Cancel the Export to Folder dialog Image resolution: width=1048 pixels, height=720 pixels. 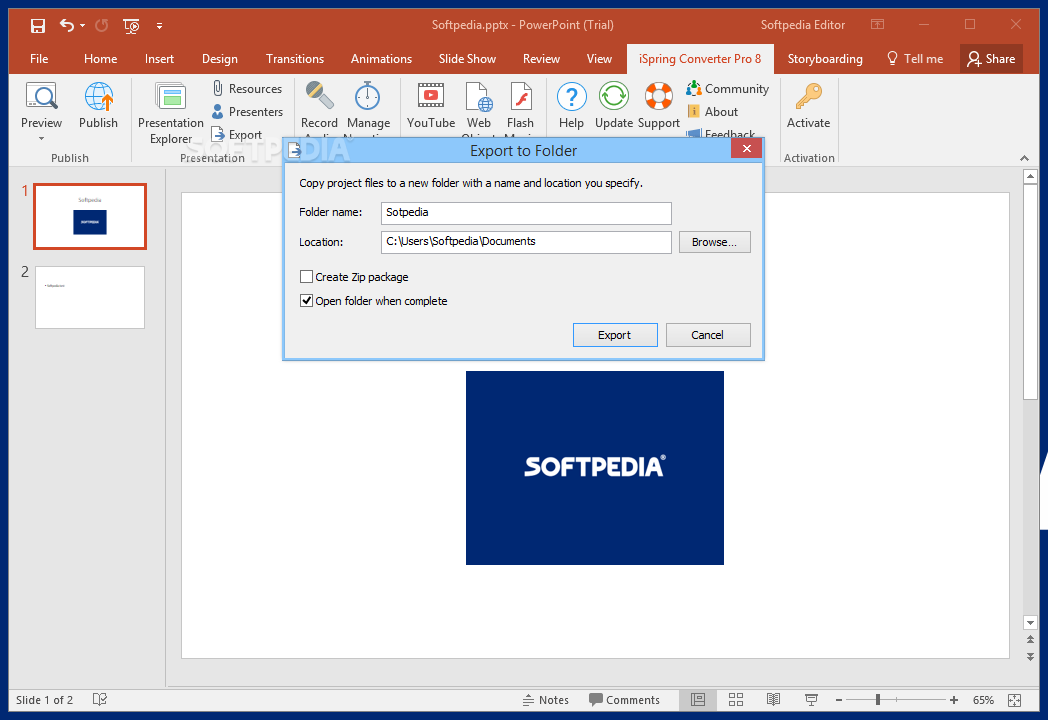tap(708, 335)
